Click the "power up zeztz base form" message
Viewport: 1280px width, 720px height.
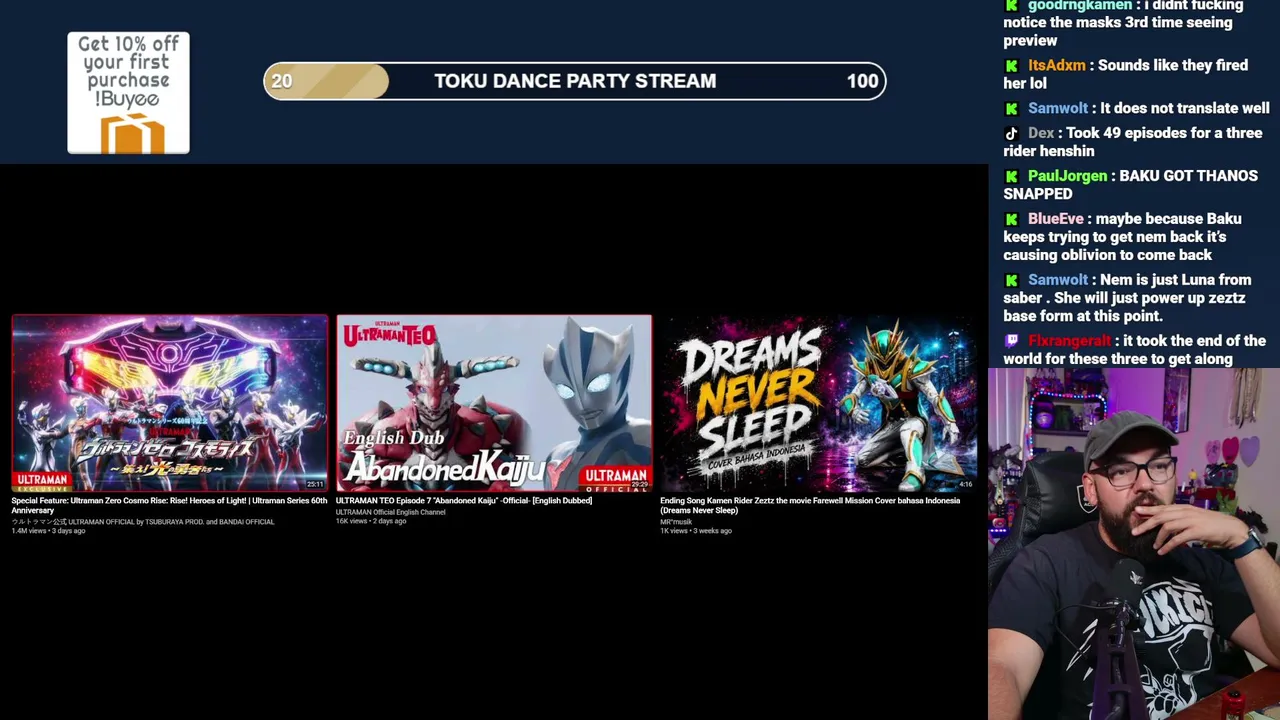(1128, 299)
